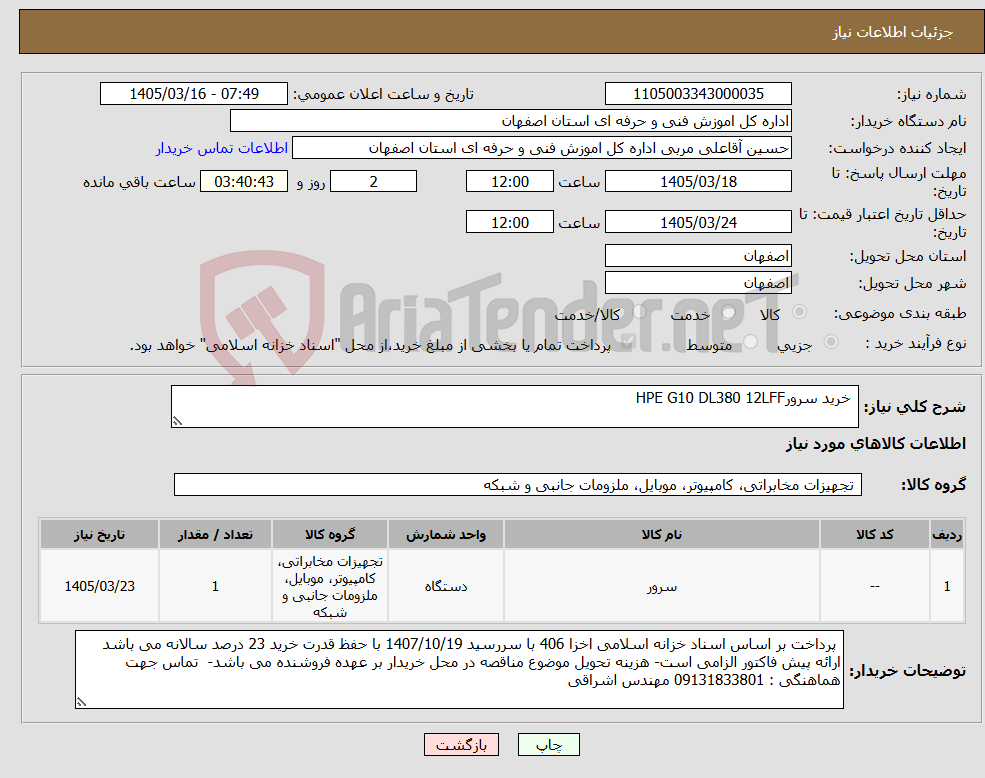Click the کد کالا column header
985x778 pixels.
(874, 534)
